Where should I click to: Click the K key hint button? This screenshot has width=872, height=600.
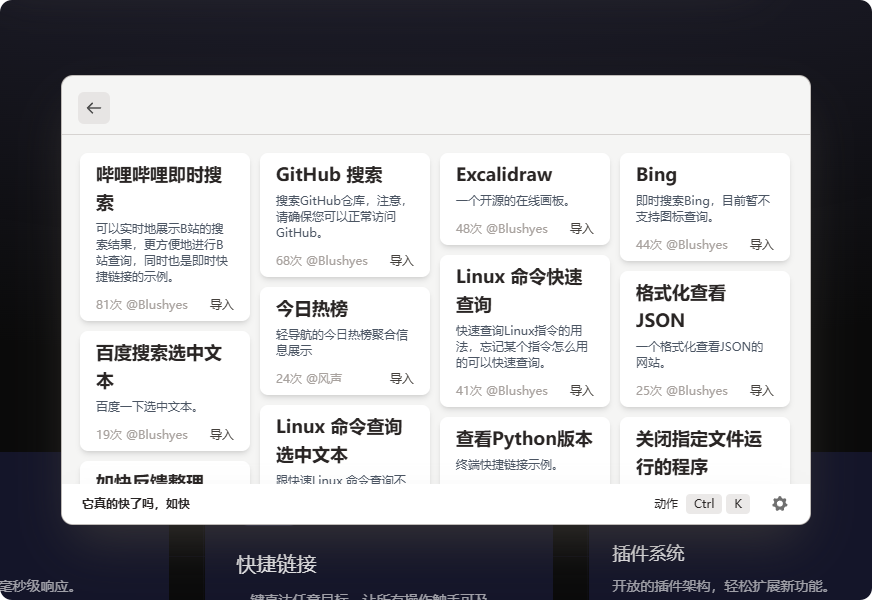tap(738, 504)
